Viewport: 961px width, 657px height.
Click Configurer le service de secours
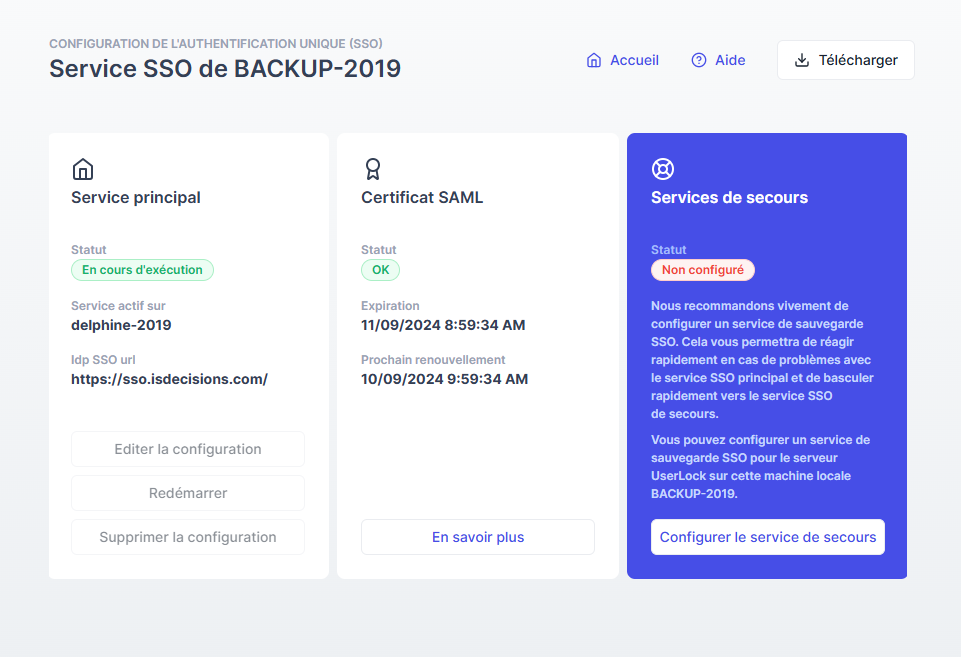click(768, 537)
